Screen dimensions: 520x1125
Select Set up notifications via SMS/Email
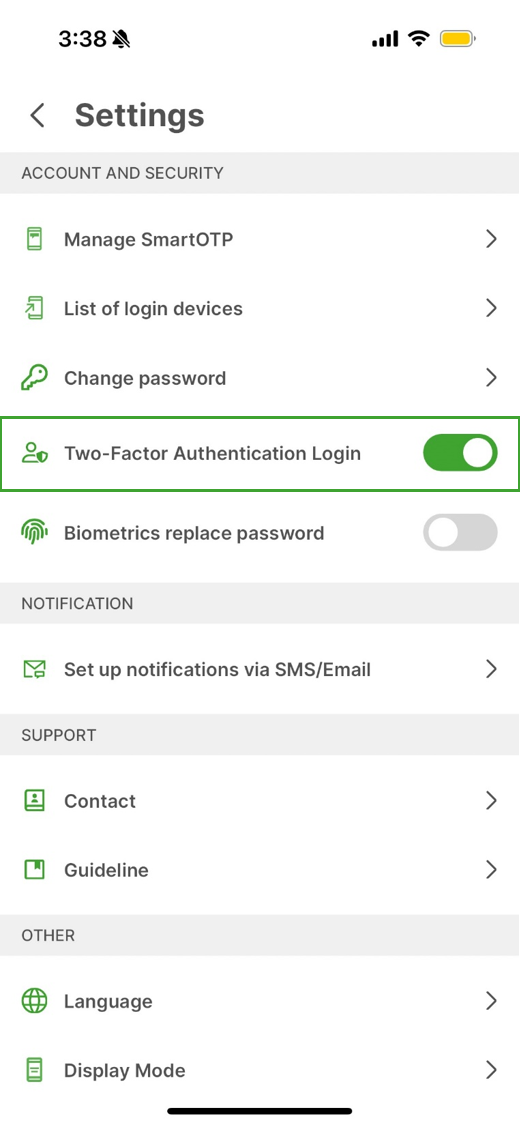(x=260, y=670)
